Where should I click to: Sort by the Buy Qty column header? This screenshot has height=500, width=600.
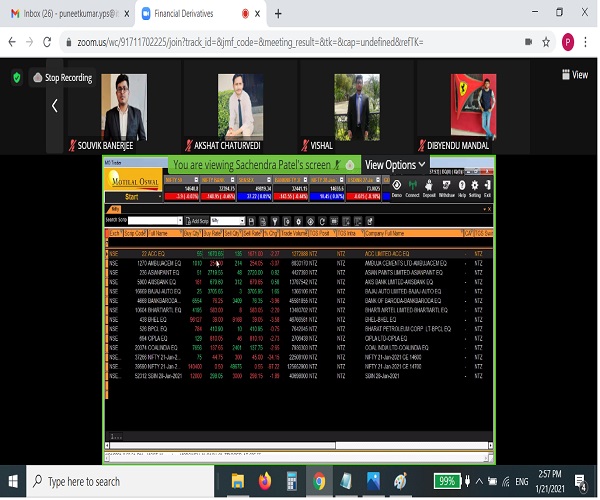pos(193,233)
